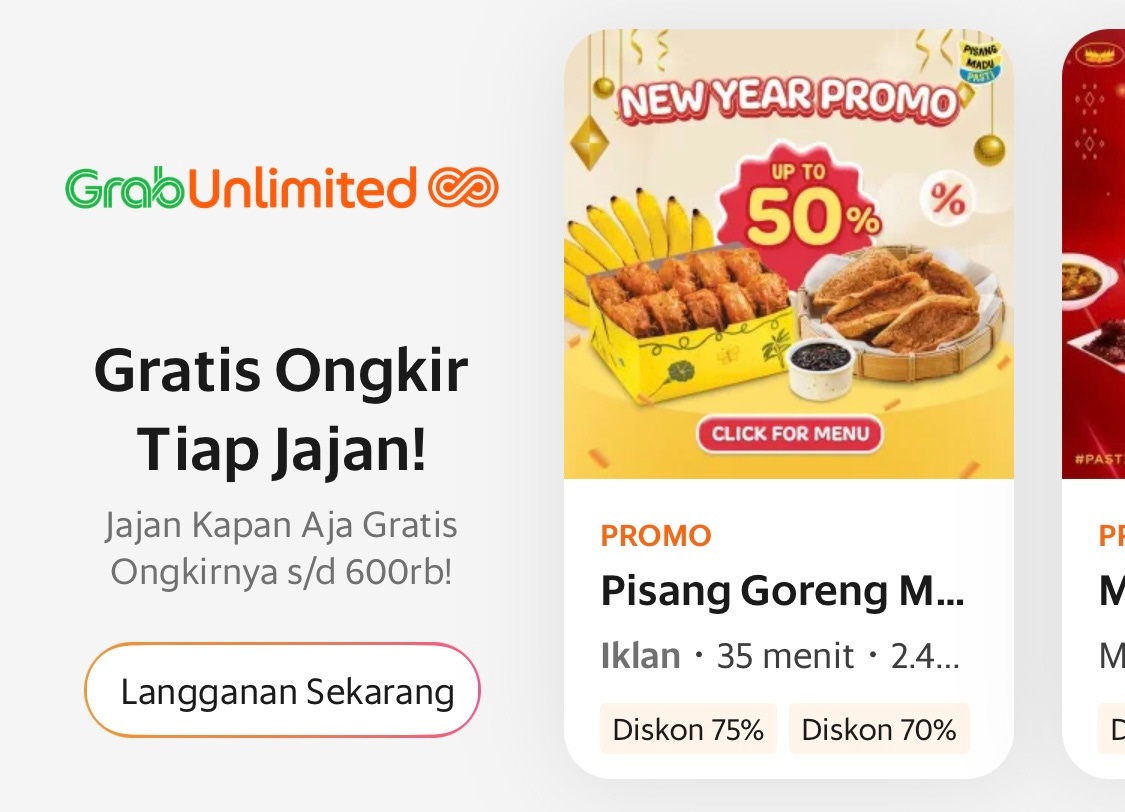This screenshot has width=1125, height=812.
Task: Tap the New Year Promo banner heading
Action: click(788, 100)
